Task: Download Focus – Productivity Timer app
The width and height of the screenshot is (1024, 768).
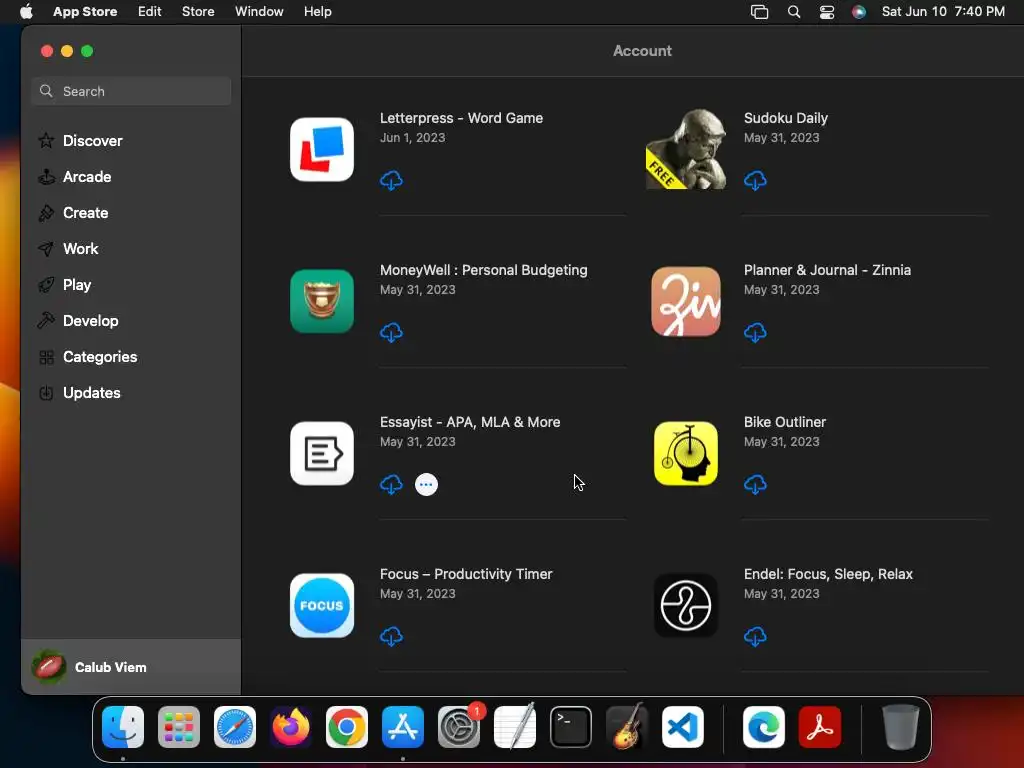Action: click(391, 637)
